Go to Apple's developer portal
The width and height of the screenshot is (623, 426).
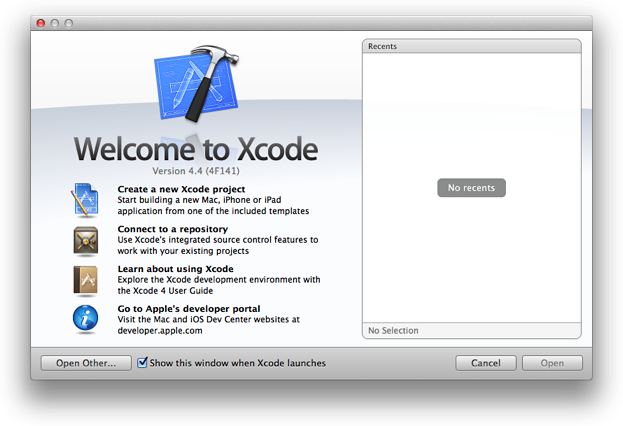tap(189, 309)
